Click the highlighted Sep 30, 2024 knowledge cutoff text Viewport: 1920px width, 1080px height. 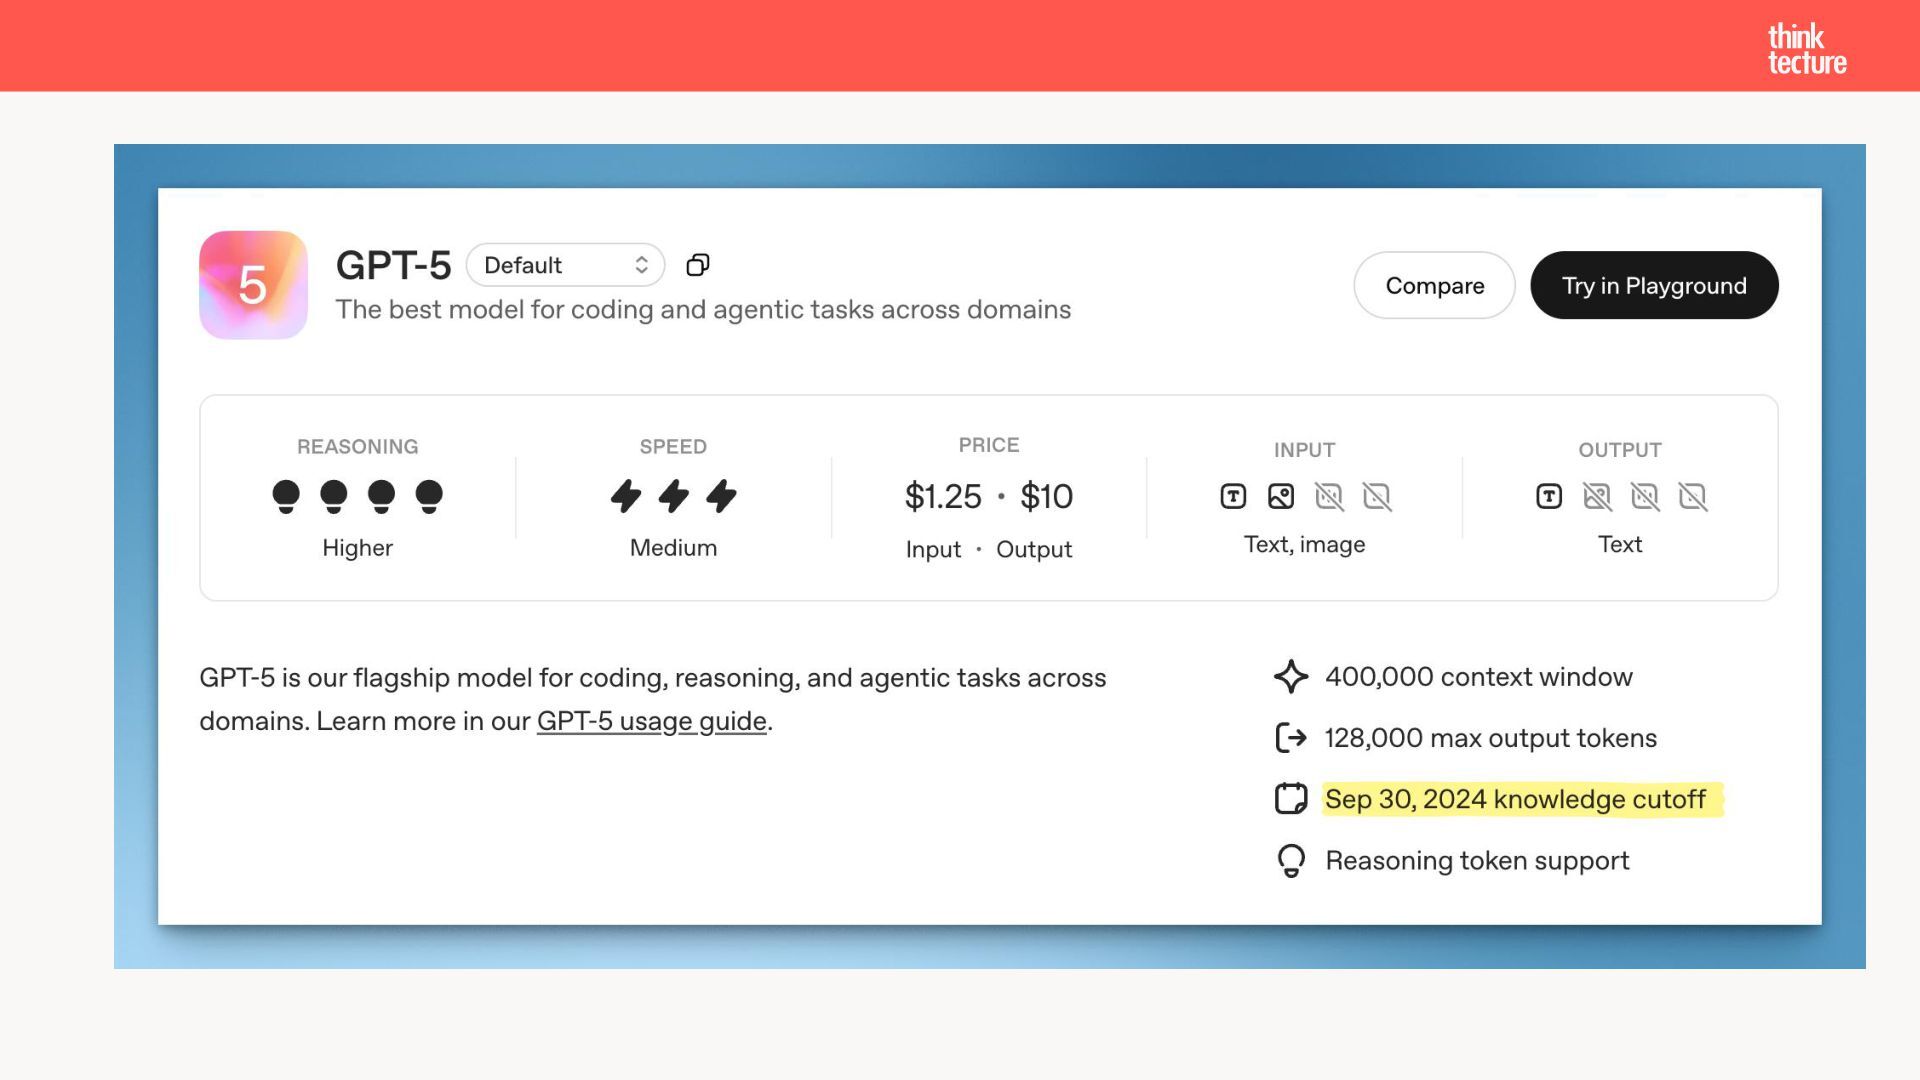tap(1515, 800)
